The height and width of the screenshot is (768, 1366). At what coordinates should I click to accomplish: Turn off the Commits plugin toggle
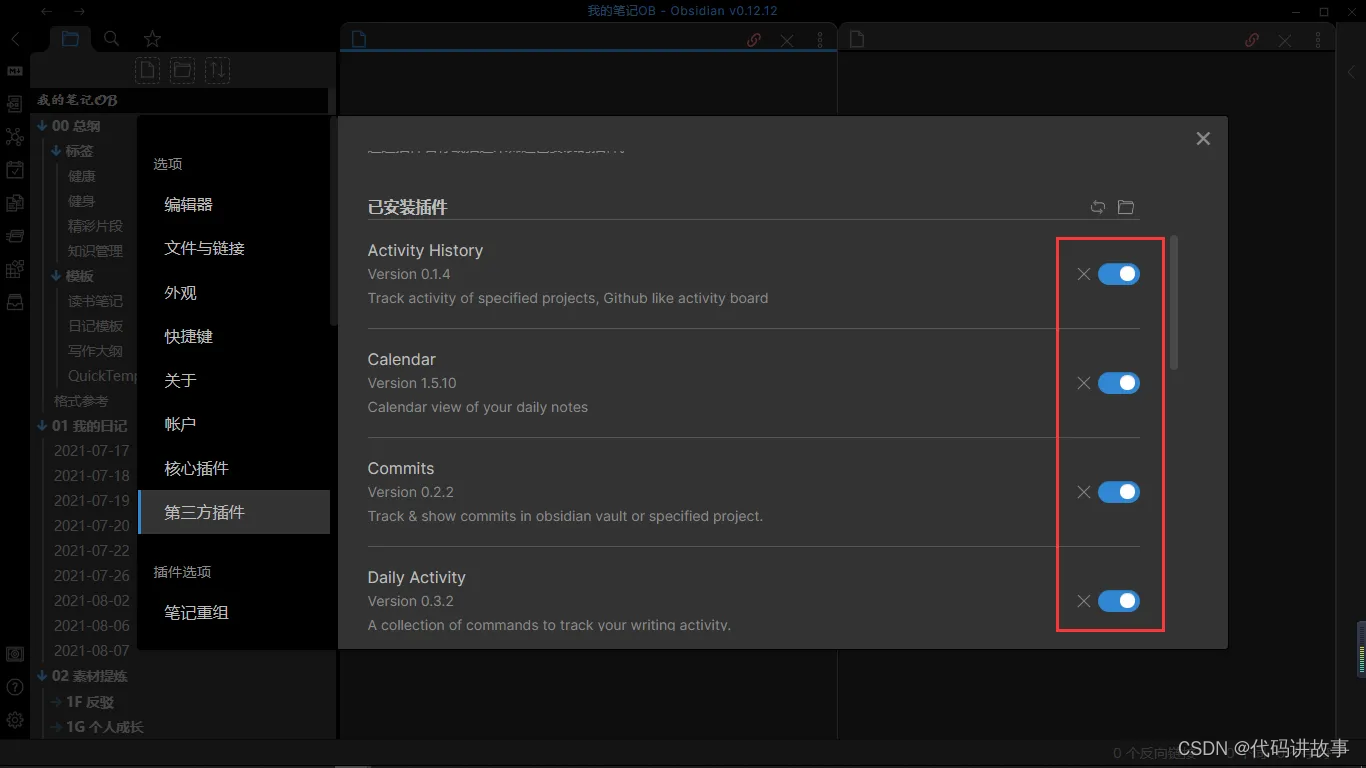pos(1119,492)
